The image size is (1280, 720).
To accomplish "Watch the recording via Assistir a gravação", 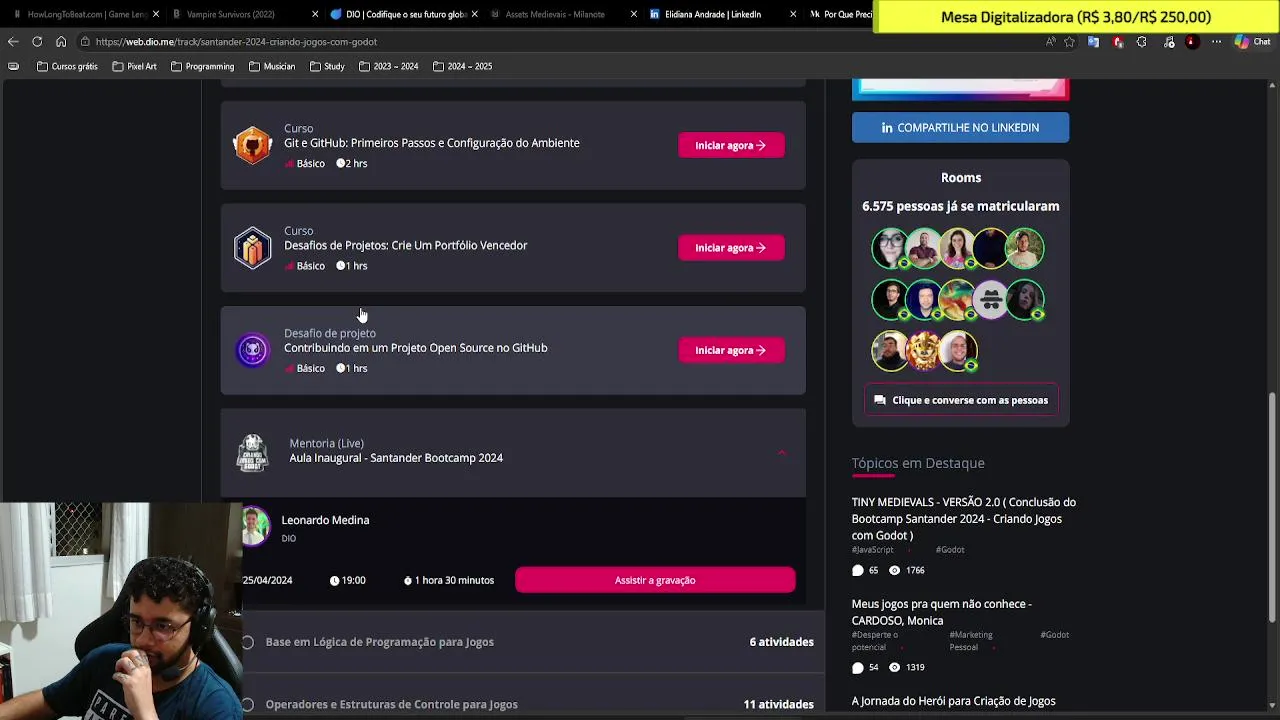I will click(655, 580).
